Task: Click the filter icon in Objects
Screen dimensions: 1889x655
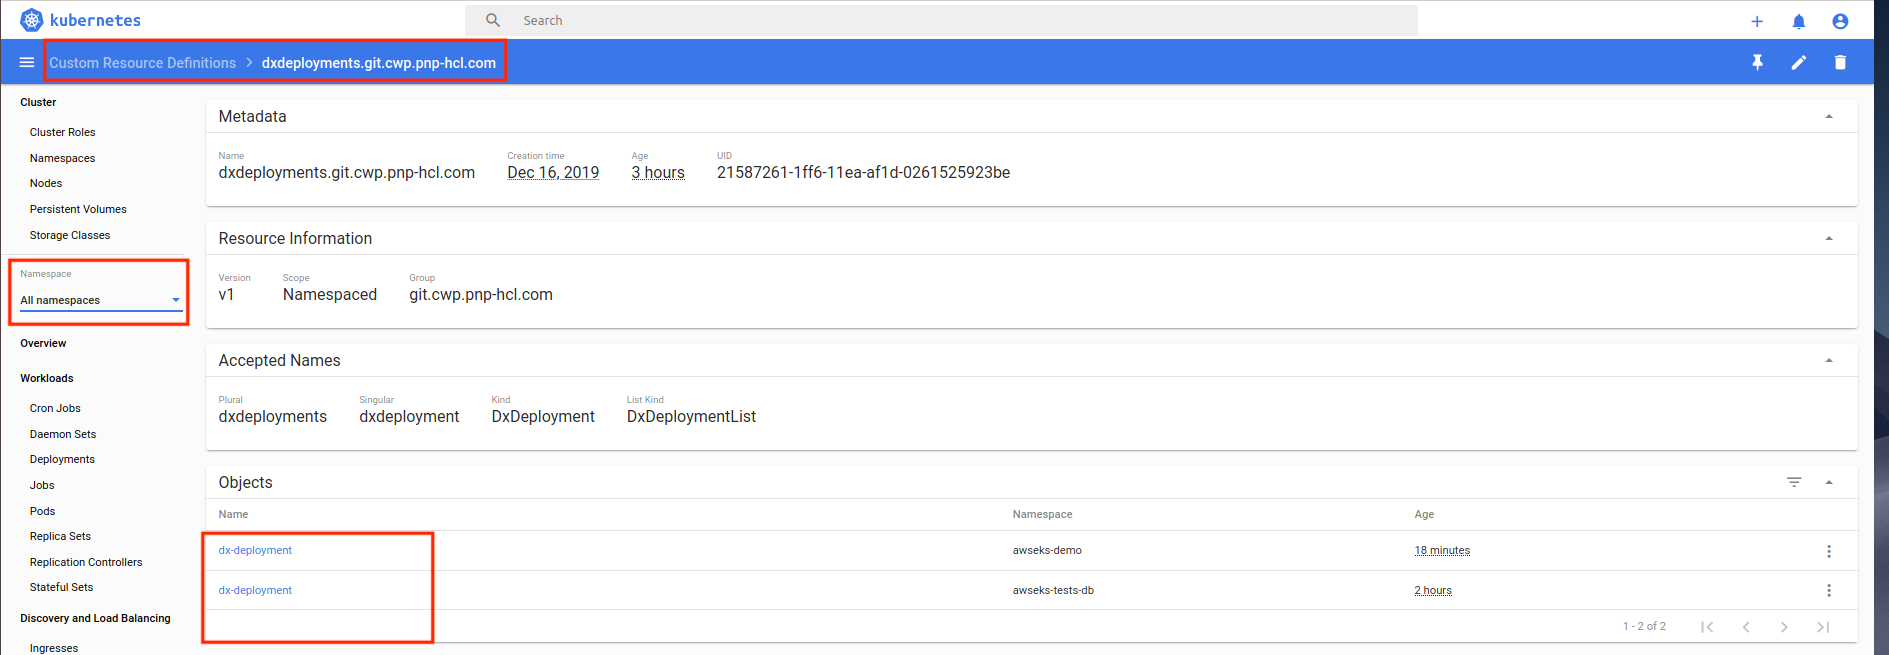Action: click(1794, 482)
